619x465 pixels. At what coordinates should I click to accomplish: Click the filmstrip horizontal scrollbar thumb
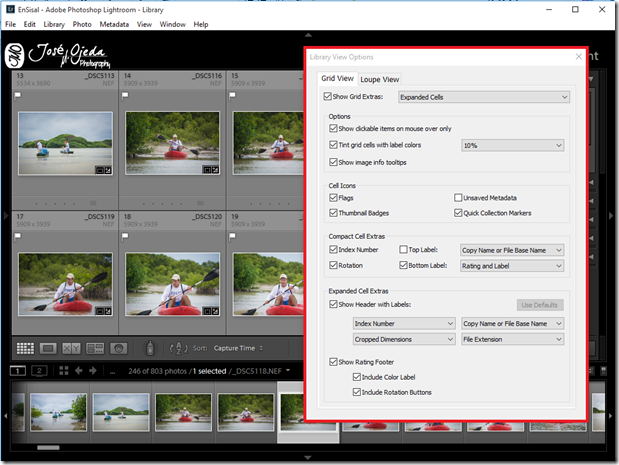[x=48, y=447]
